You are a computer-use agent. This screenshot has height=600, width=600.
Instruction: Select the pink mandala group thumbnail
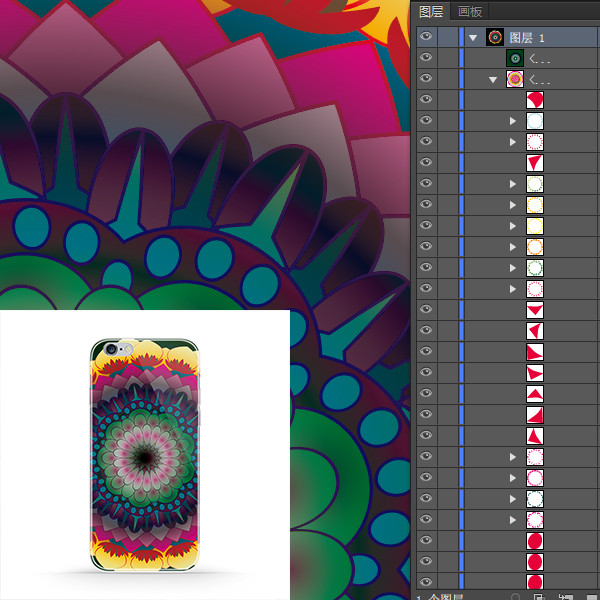tap(515, 79)
